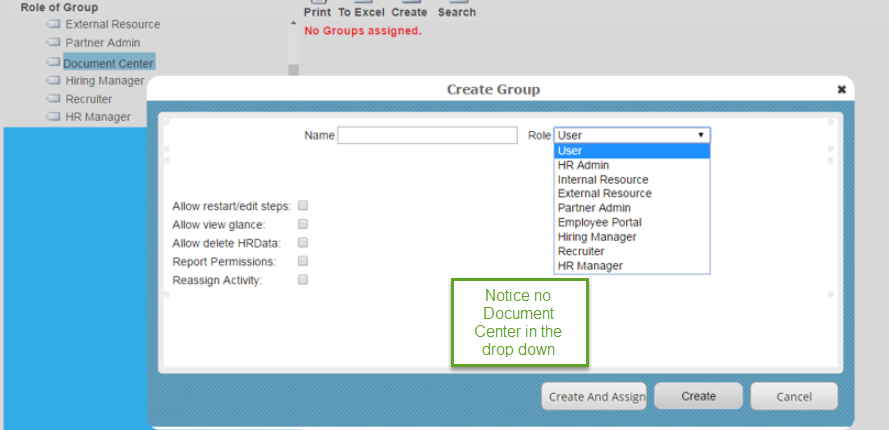889x430 pixels.
Task: Click the Role of Group heading
Action: [x=59, y=7]
